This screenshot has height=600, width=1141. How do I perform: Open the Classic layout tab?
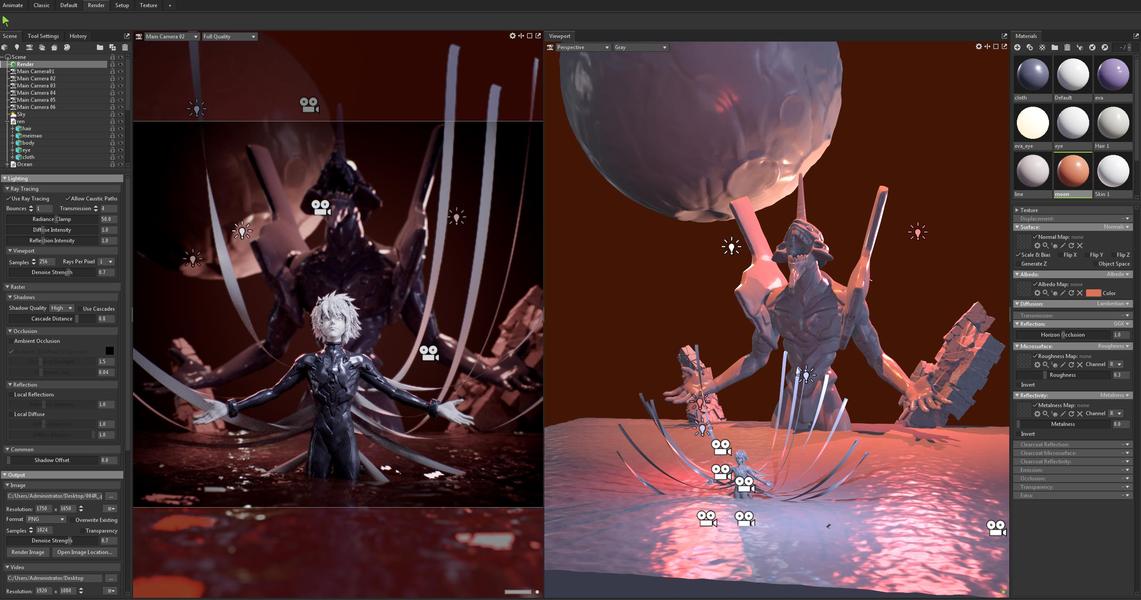(x=41, y=5)
